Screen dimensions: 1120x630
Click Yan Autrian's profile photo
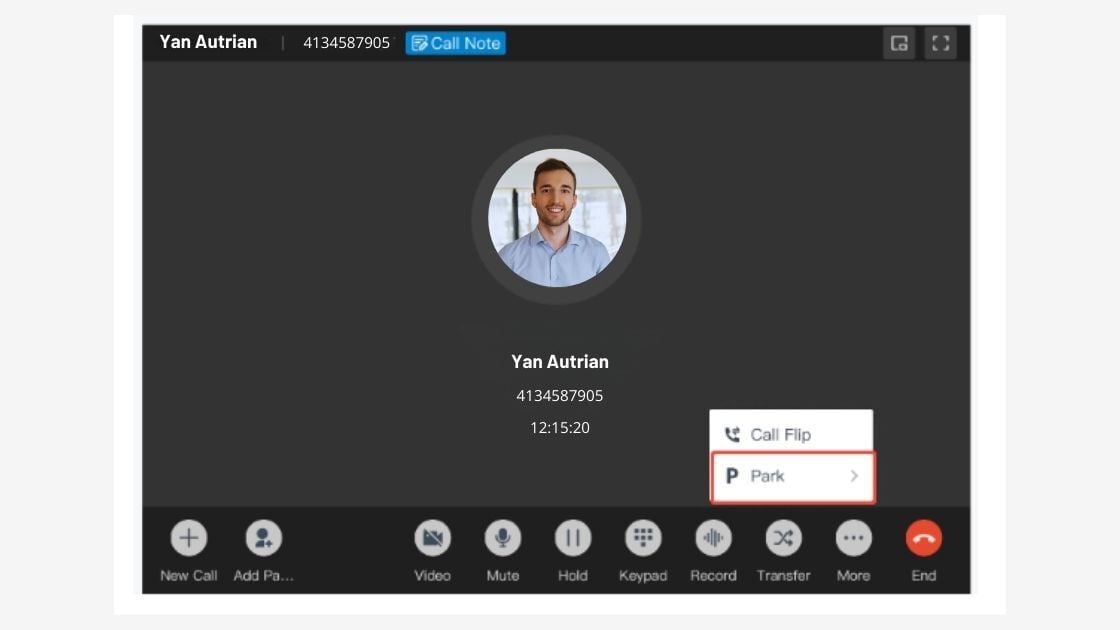(x=557, y=219)
